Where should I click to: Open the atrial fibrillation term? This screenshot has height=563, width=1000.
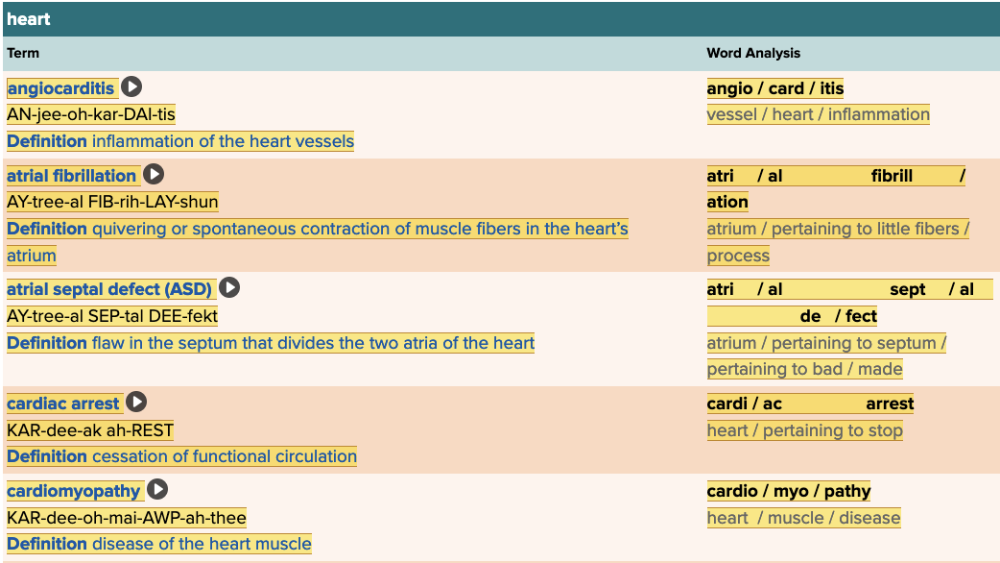[x=71, y=176]
